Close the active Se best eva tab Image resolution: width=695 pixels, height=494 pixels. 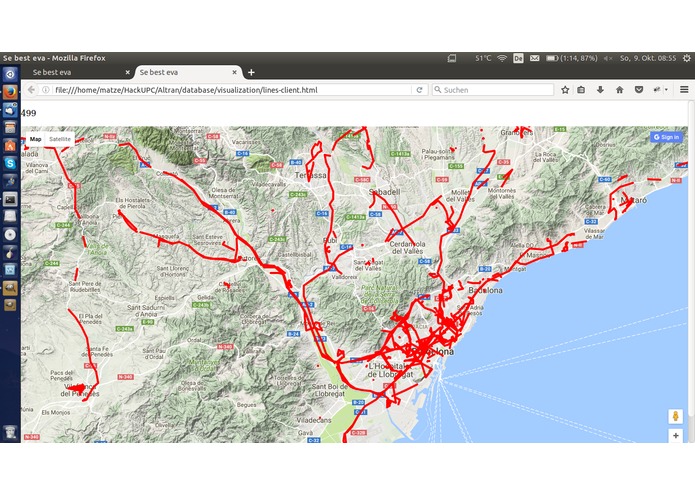[234, 72]
